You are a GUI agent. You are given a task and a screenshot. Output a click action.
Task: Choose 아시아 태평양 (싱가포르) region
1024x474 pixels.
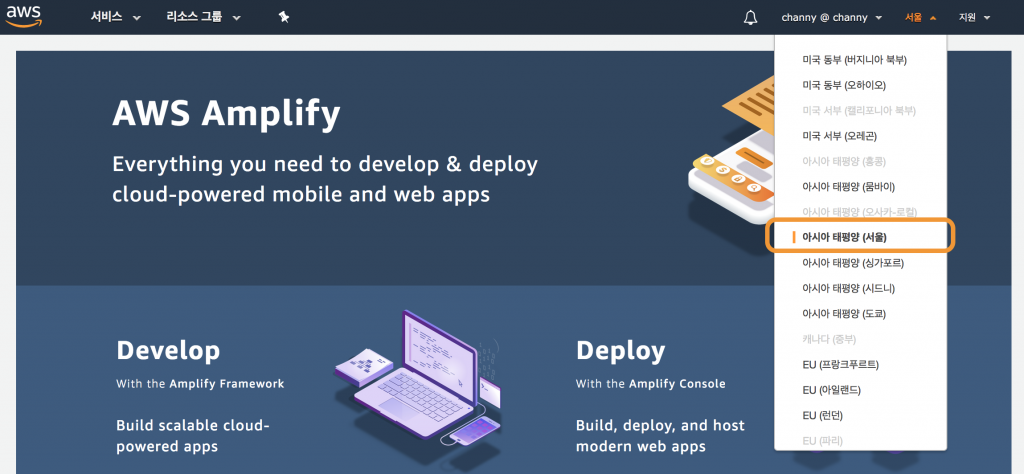(x=853, y=262)
